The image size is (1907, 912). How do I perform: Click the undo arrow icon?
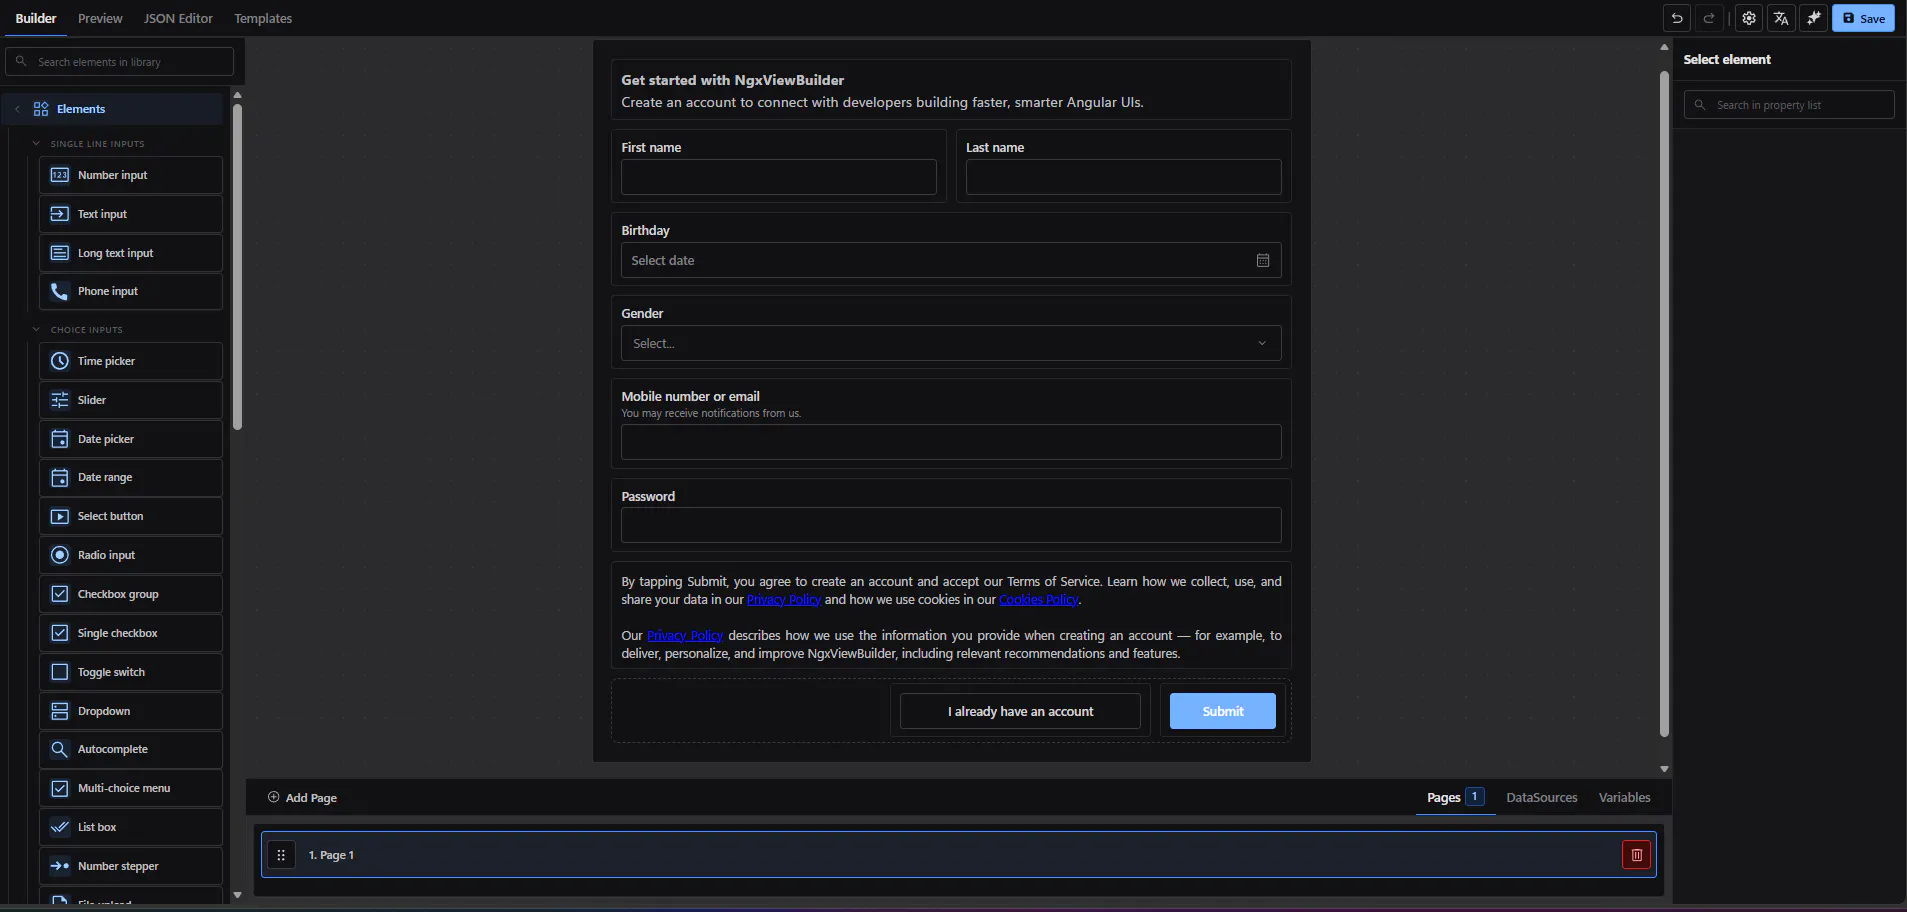[1677, 18]
